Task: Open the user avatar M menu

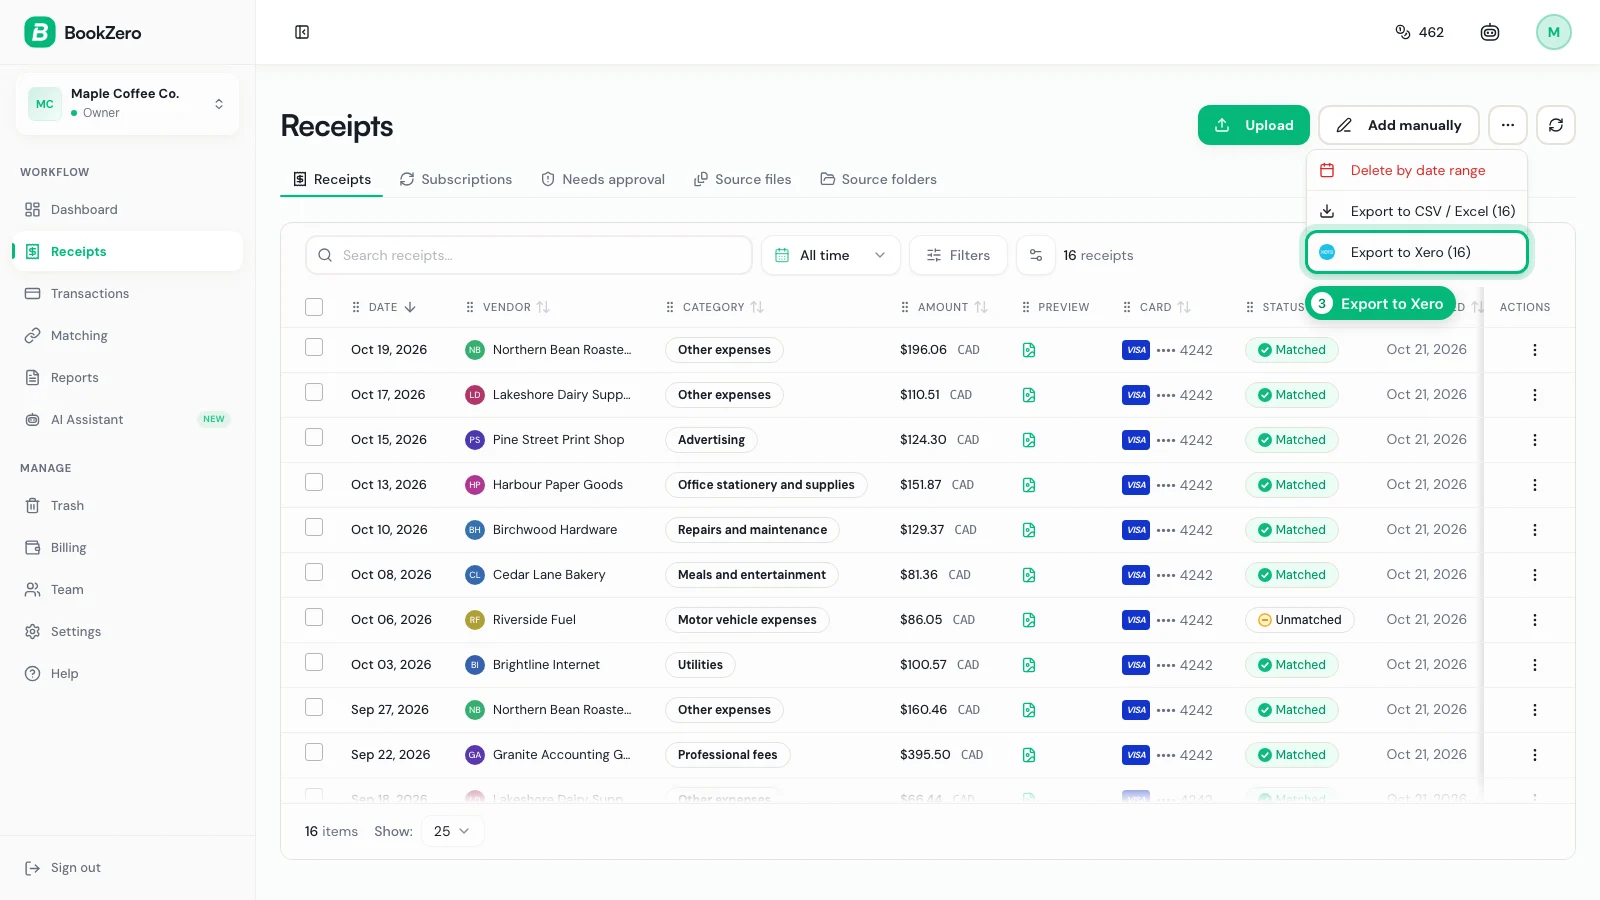Action: [1553, 32]
